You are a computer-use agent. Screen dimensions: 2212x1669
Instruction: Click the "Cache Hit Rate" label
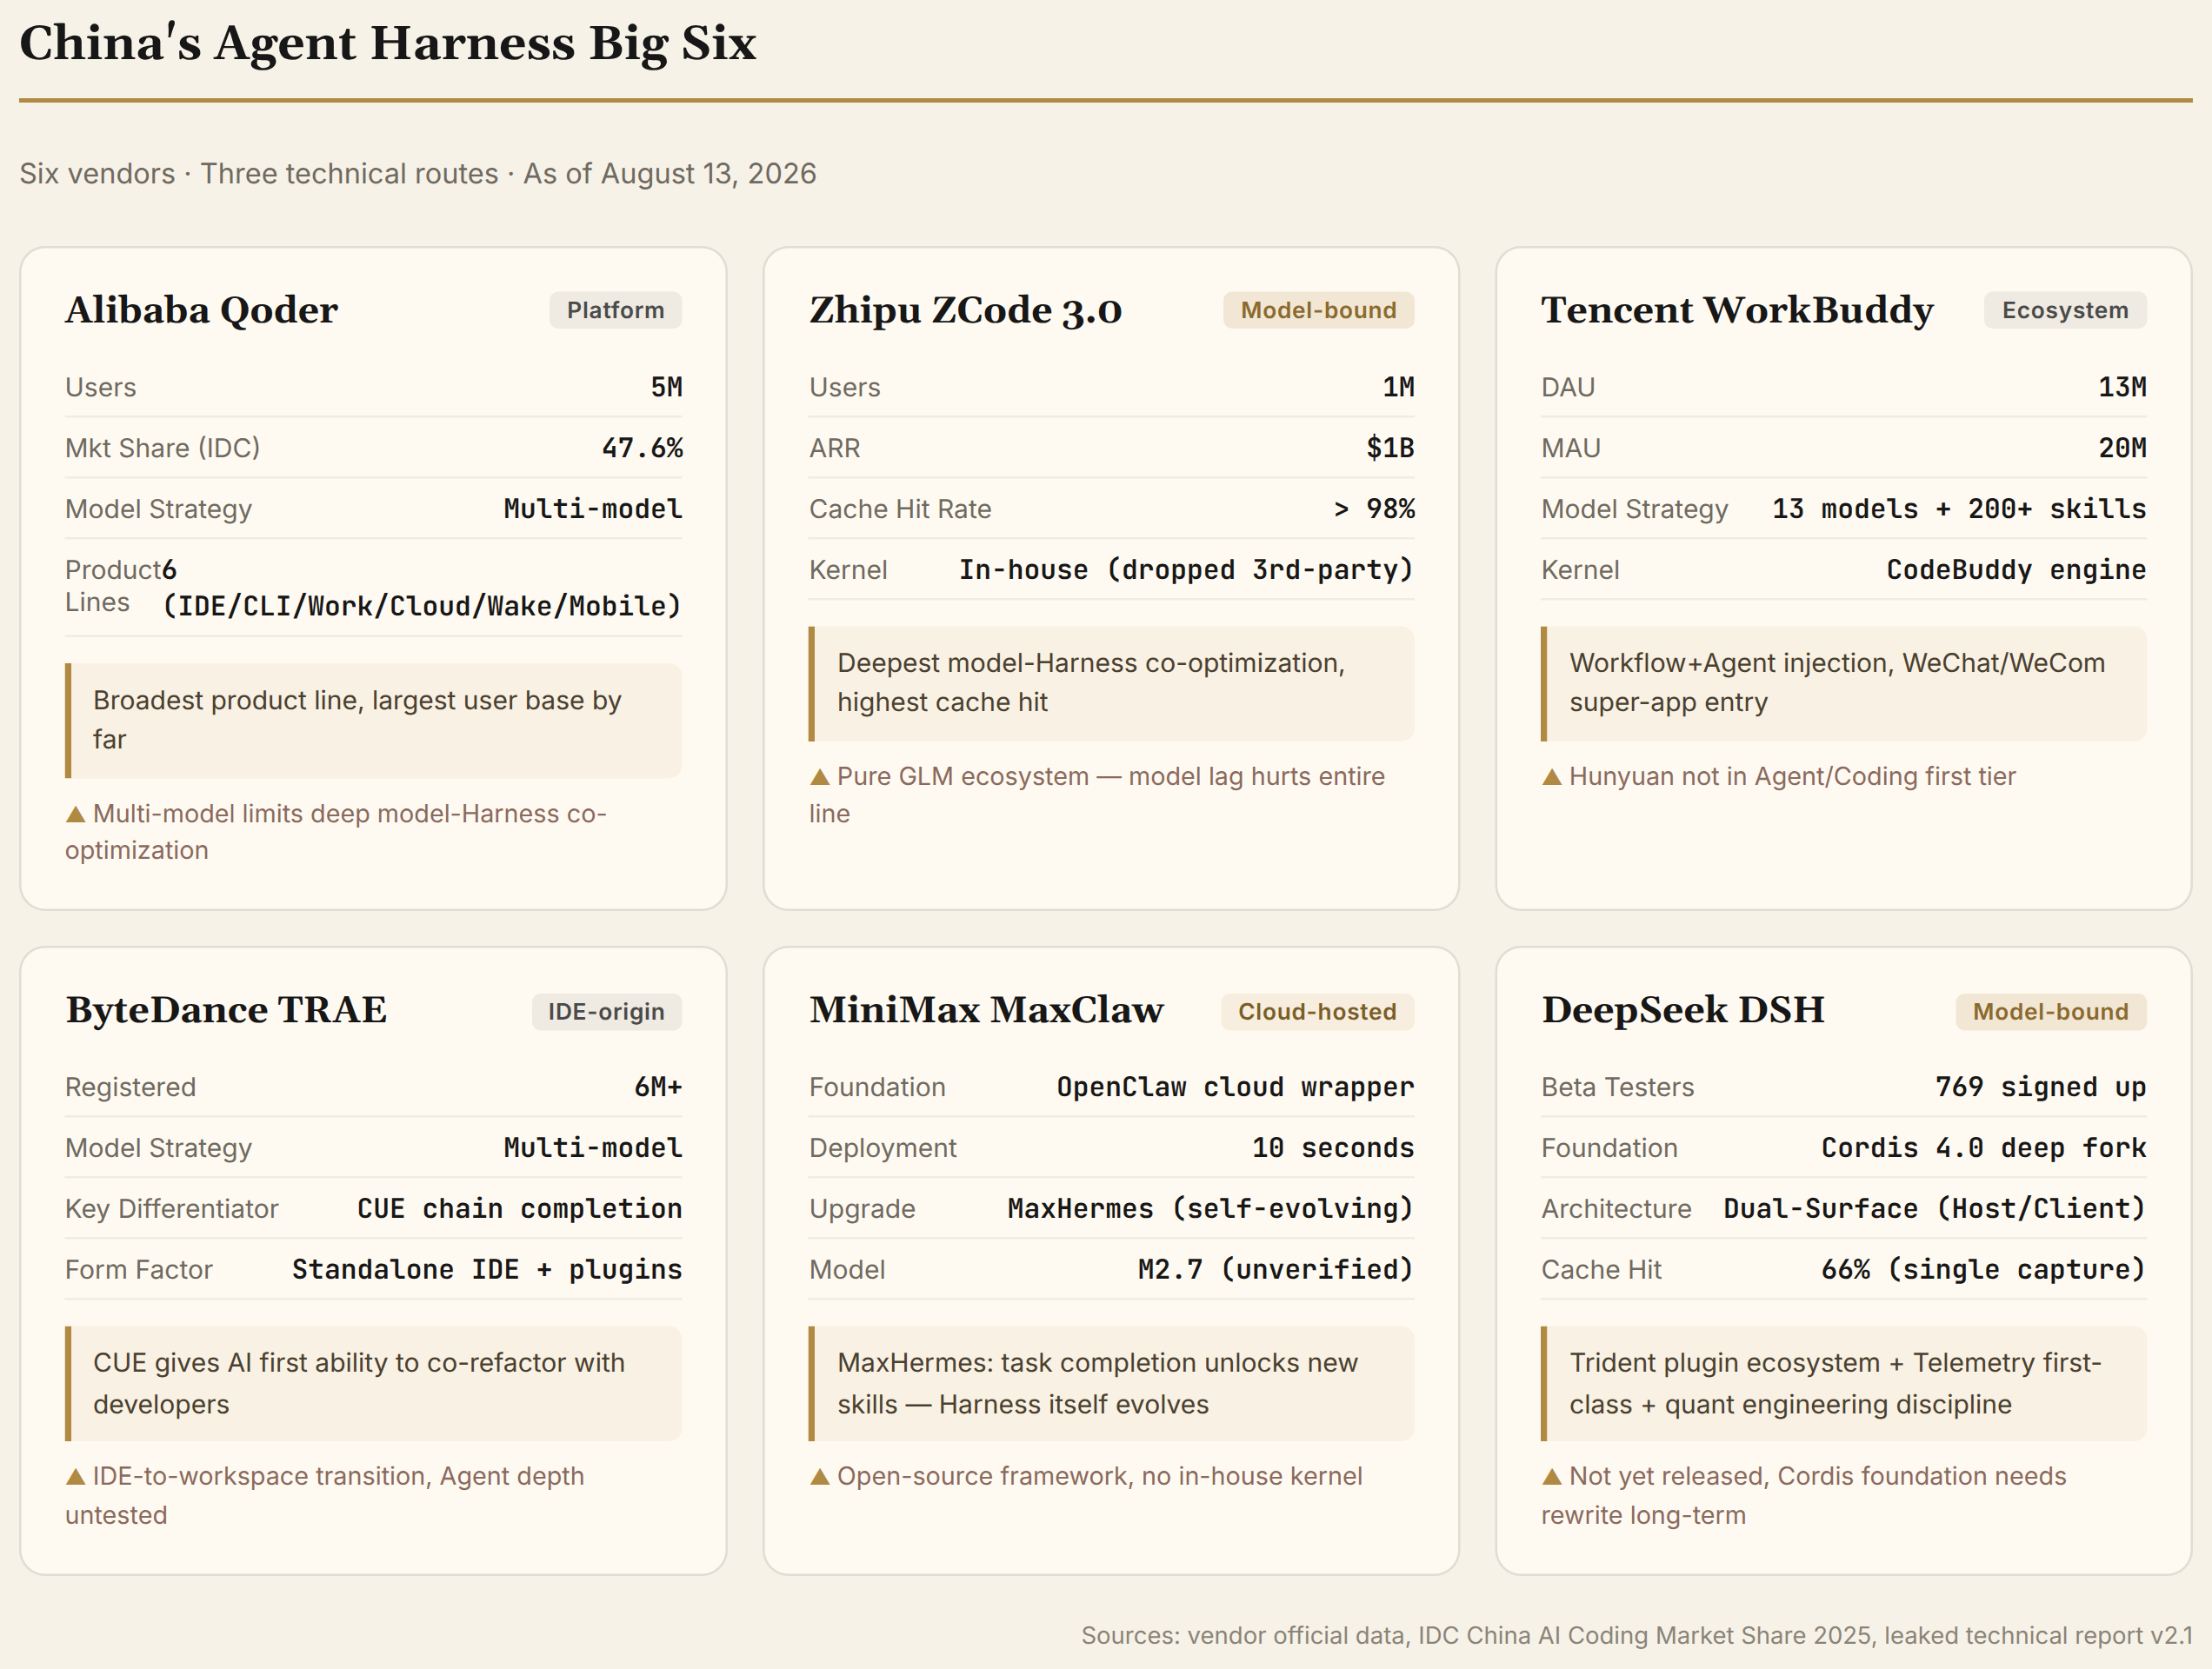tap(900, 509)
